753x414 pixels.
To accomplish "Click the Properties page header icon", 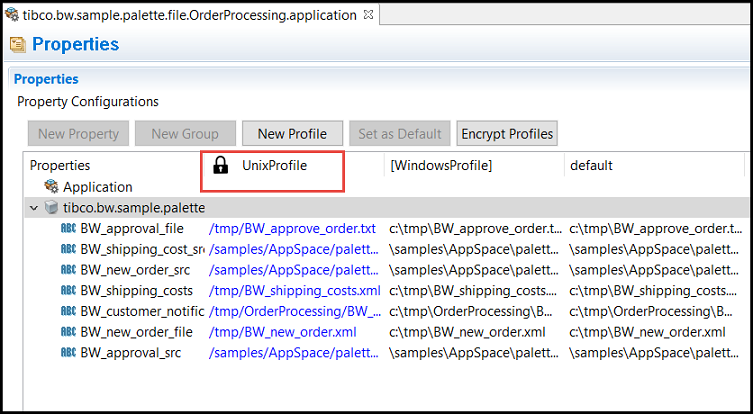I will [x=17, y=45].
